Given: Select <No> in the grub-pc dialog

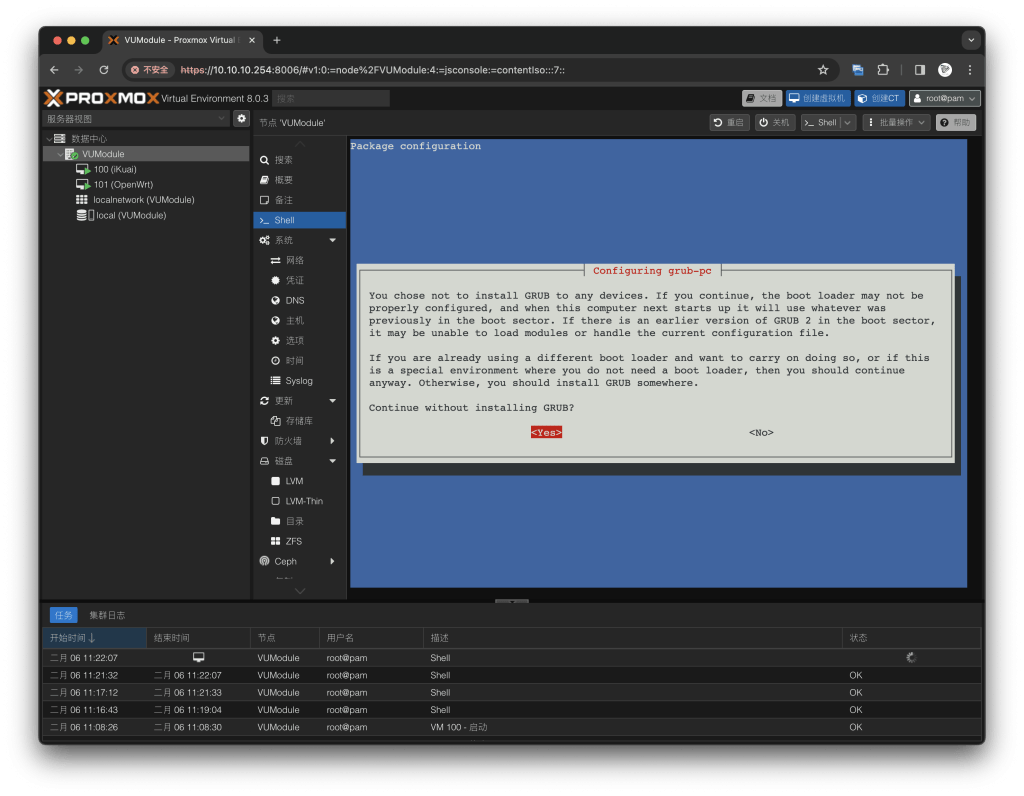Looking at the screenshot, I should (x=761, y=433).
